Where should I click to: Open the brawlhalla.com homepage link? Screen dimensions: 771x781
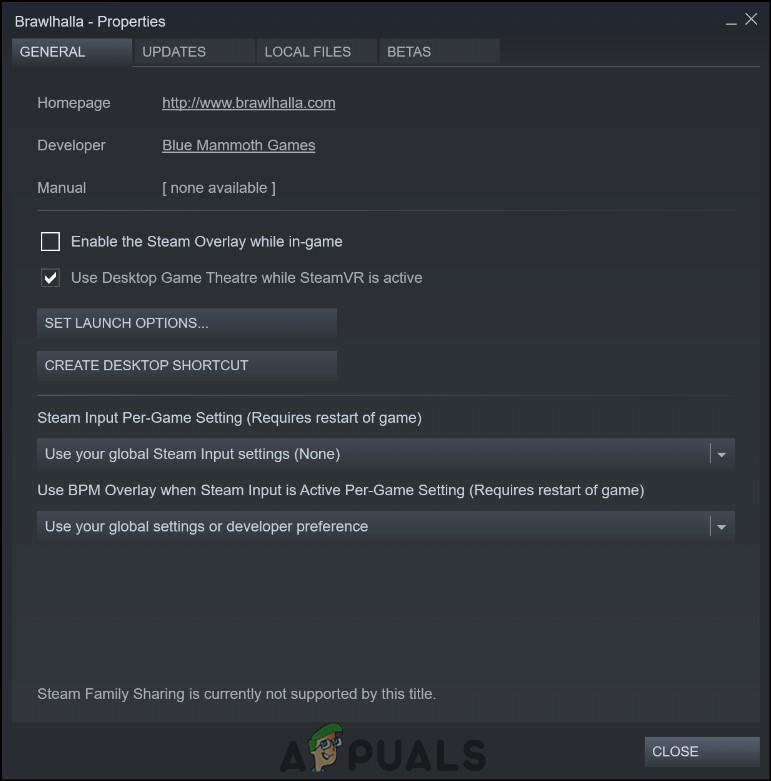click(x=249, y=103)
